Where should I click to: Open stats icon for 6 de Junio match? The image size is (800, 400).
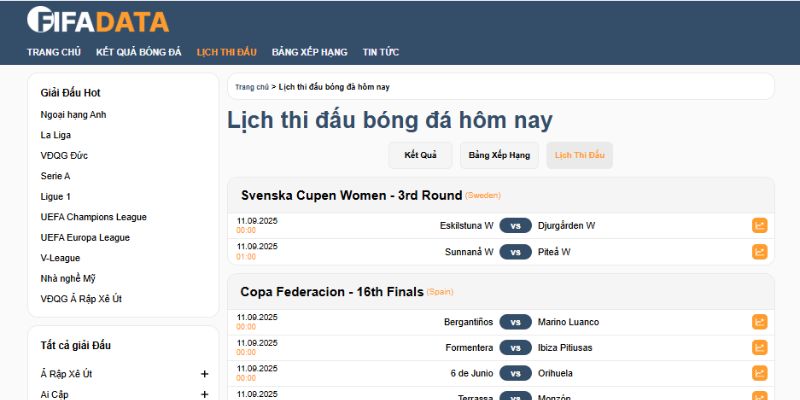[759, 373]
